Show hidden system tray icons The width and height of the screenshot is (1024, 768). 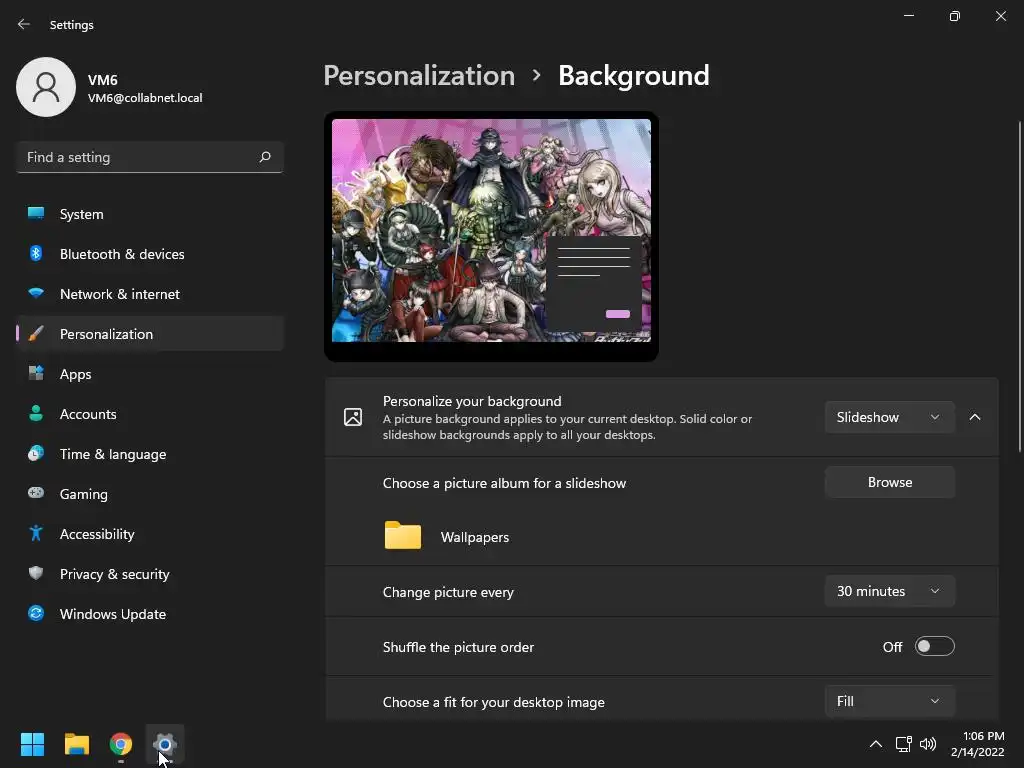876,744
